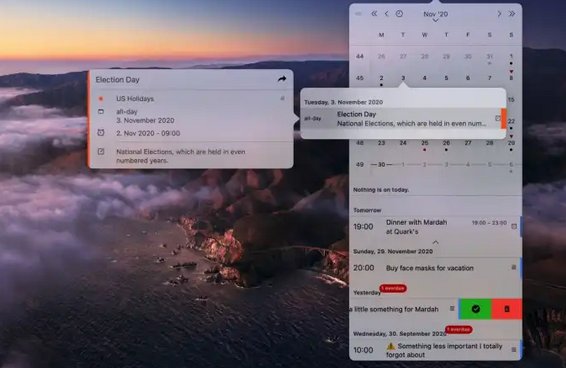The width and height of the screenshot is (566, 368).
Task: Click the 19:00 - 23:00 time range text
Action: (x=489, y=223)
